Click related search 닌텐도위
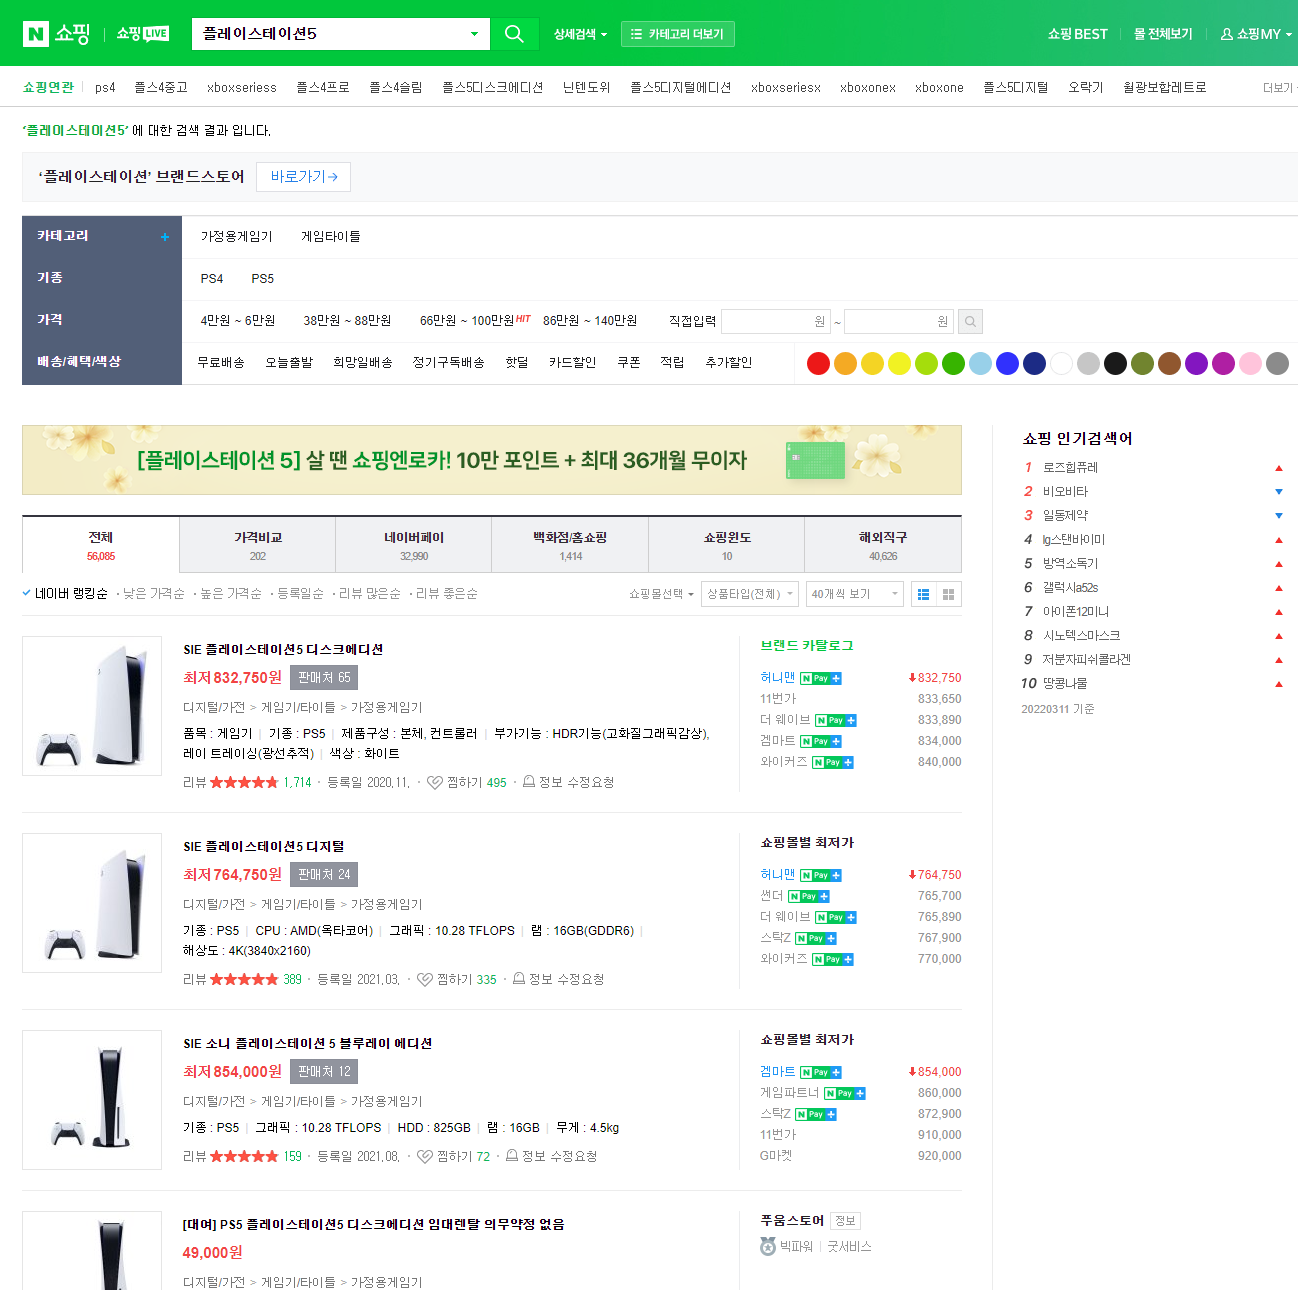This screenshot has height=1290, width=1298. click(586, 88)
